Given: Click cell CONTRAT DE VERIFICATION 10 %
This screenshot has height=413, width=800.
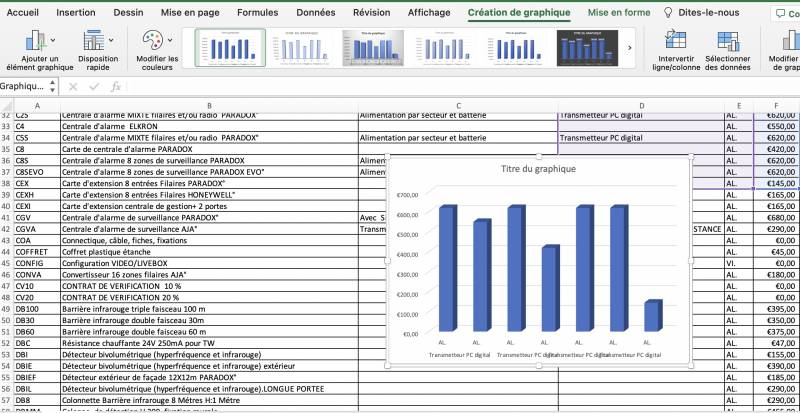Looking at the screenshot, I should coord(209,286).
